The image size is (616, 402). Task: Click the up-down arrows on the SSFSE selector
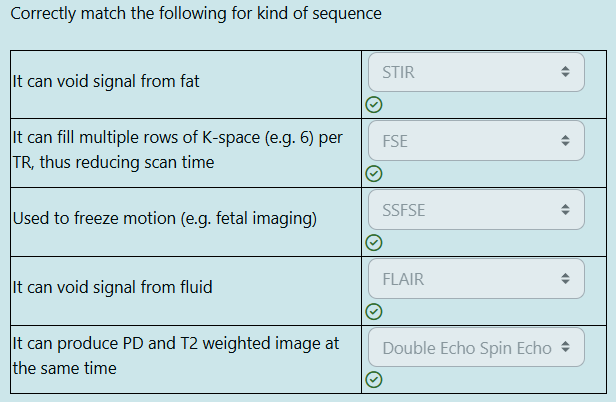(x=565, y=209)
